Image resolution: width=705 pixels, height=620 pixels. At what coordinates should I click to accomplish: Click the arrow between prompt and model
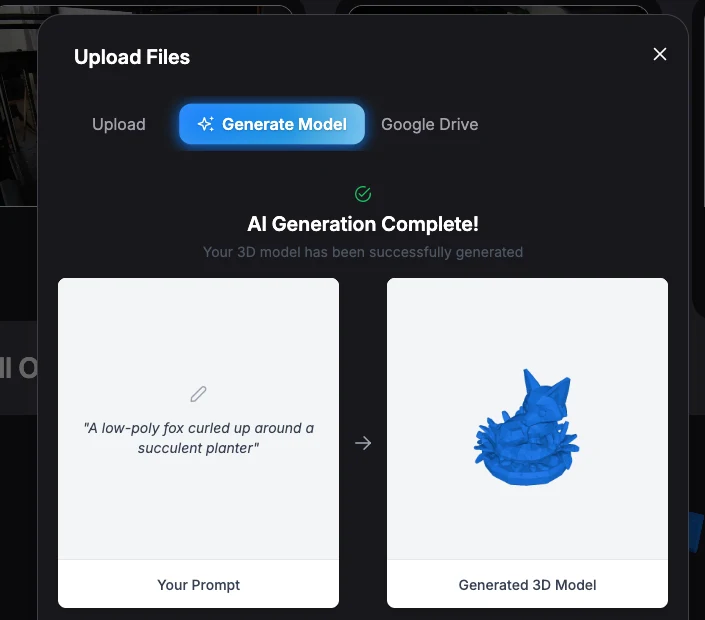pos(363,443)
